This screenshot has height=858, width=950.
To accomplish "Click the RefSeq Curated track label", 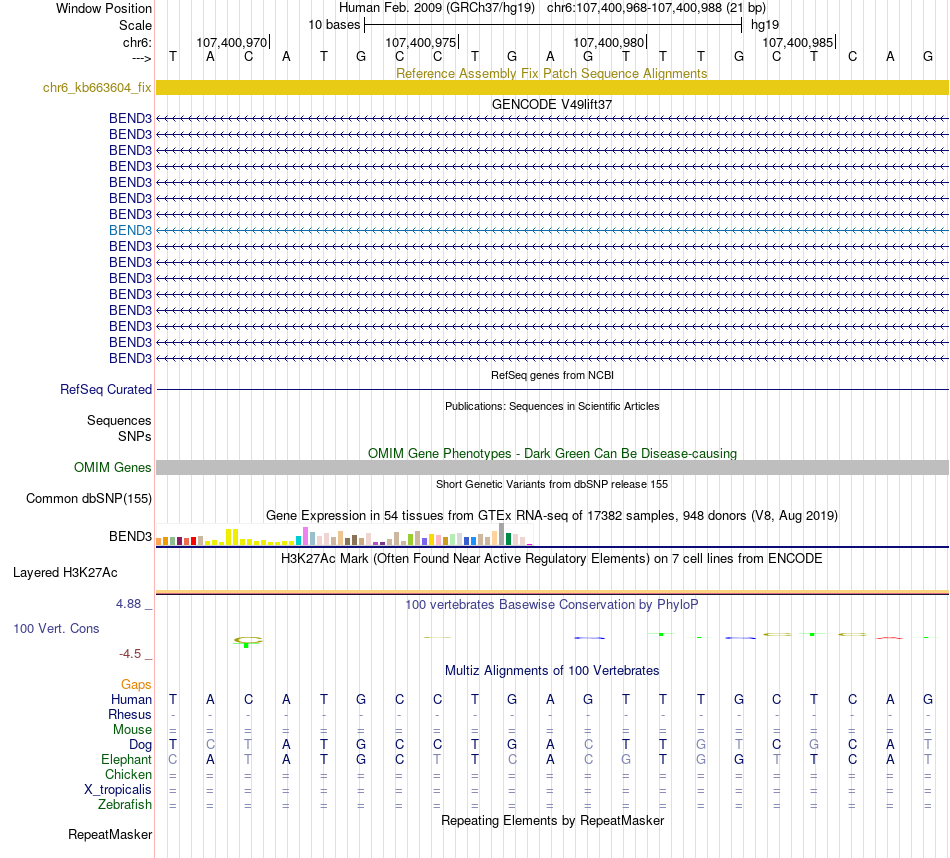I will pyautogui.click(x=106, y=390).
